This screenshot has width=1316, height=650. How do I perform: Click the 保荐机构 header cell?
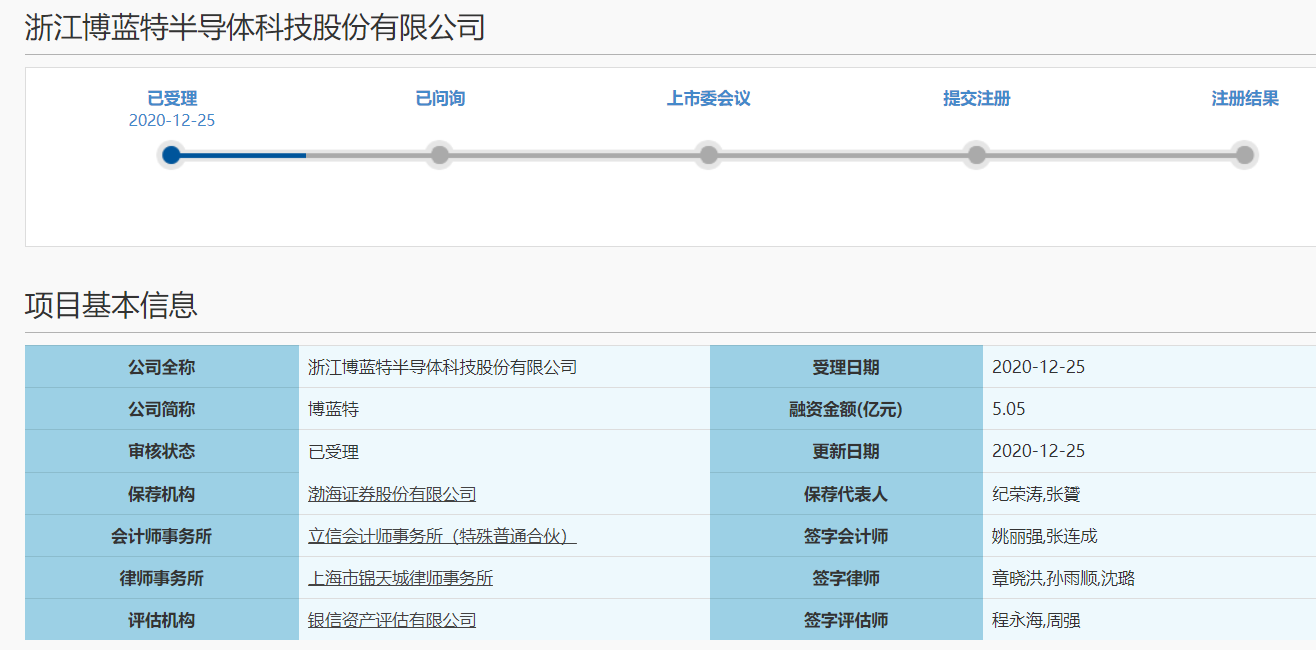point(162,494)
